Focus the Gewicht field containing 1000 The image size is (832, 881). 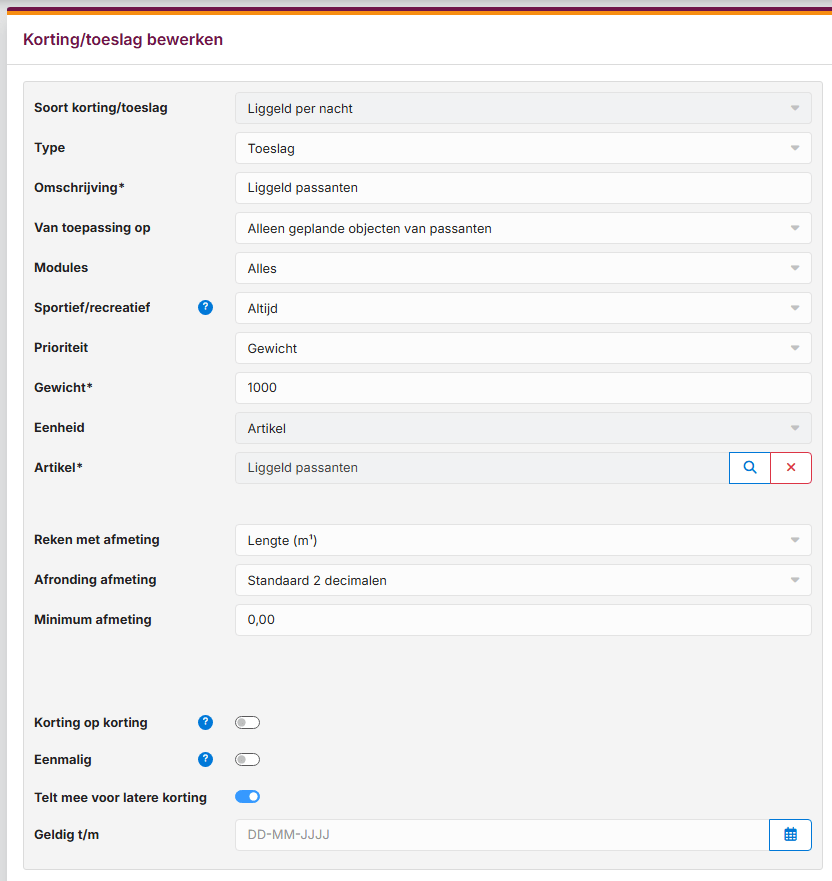pyautogui.click(x=522, y=388)
